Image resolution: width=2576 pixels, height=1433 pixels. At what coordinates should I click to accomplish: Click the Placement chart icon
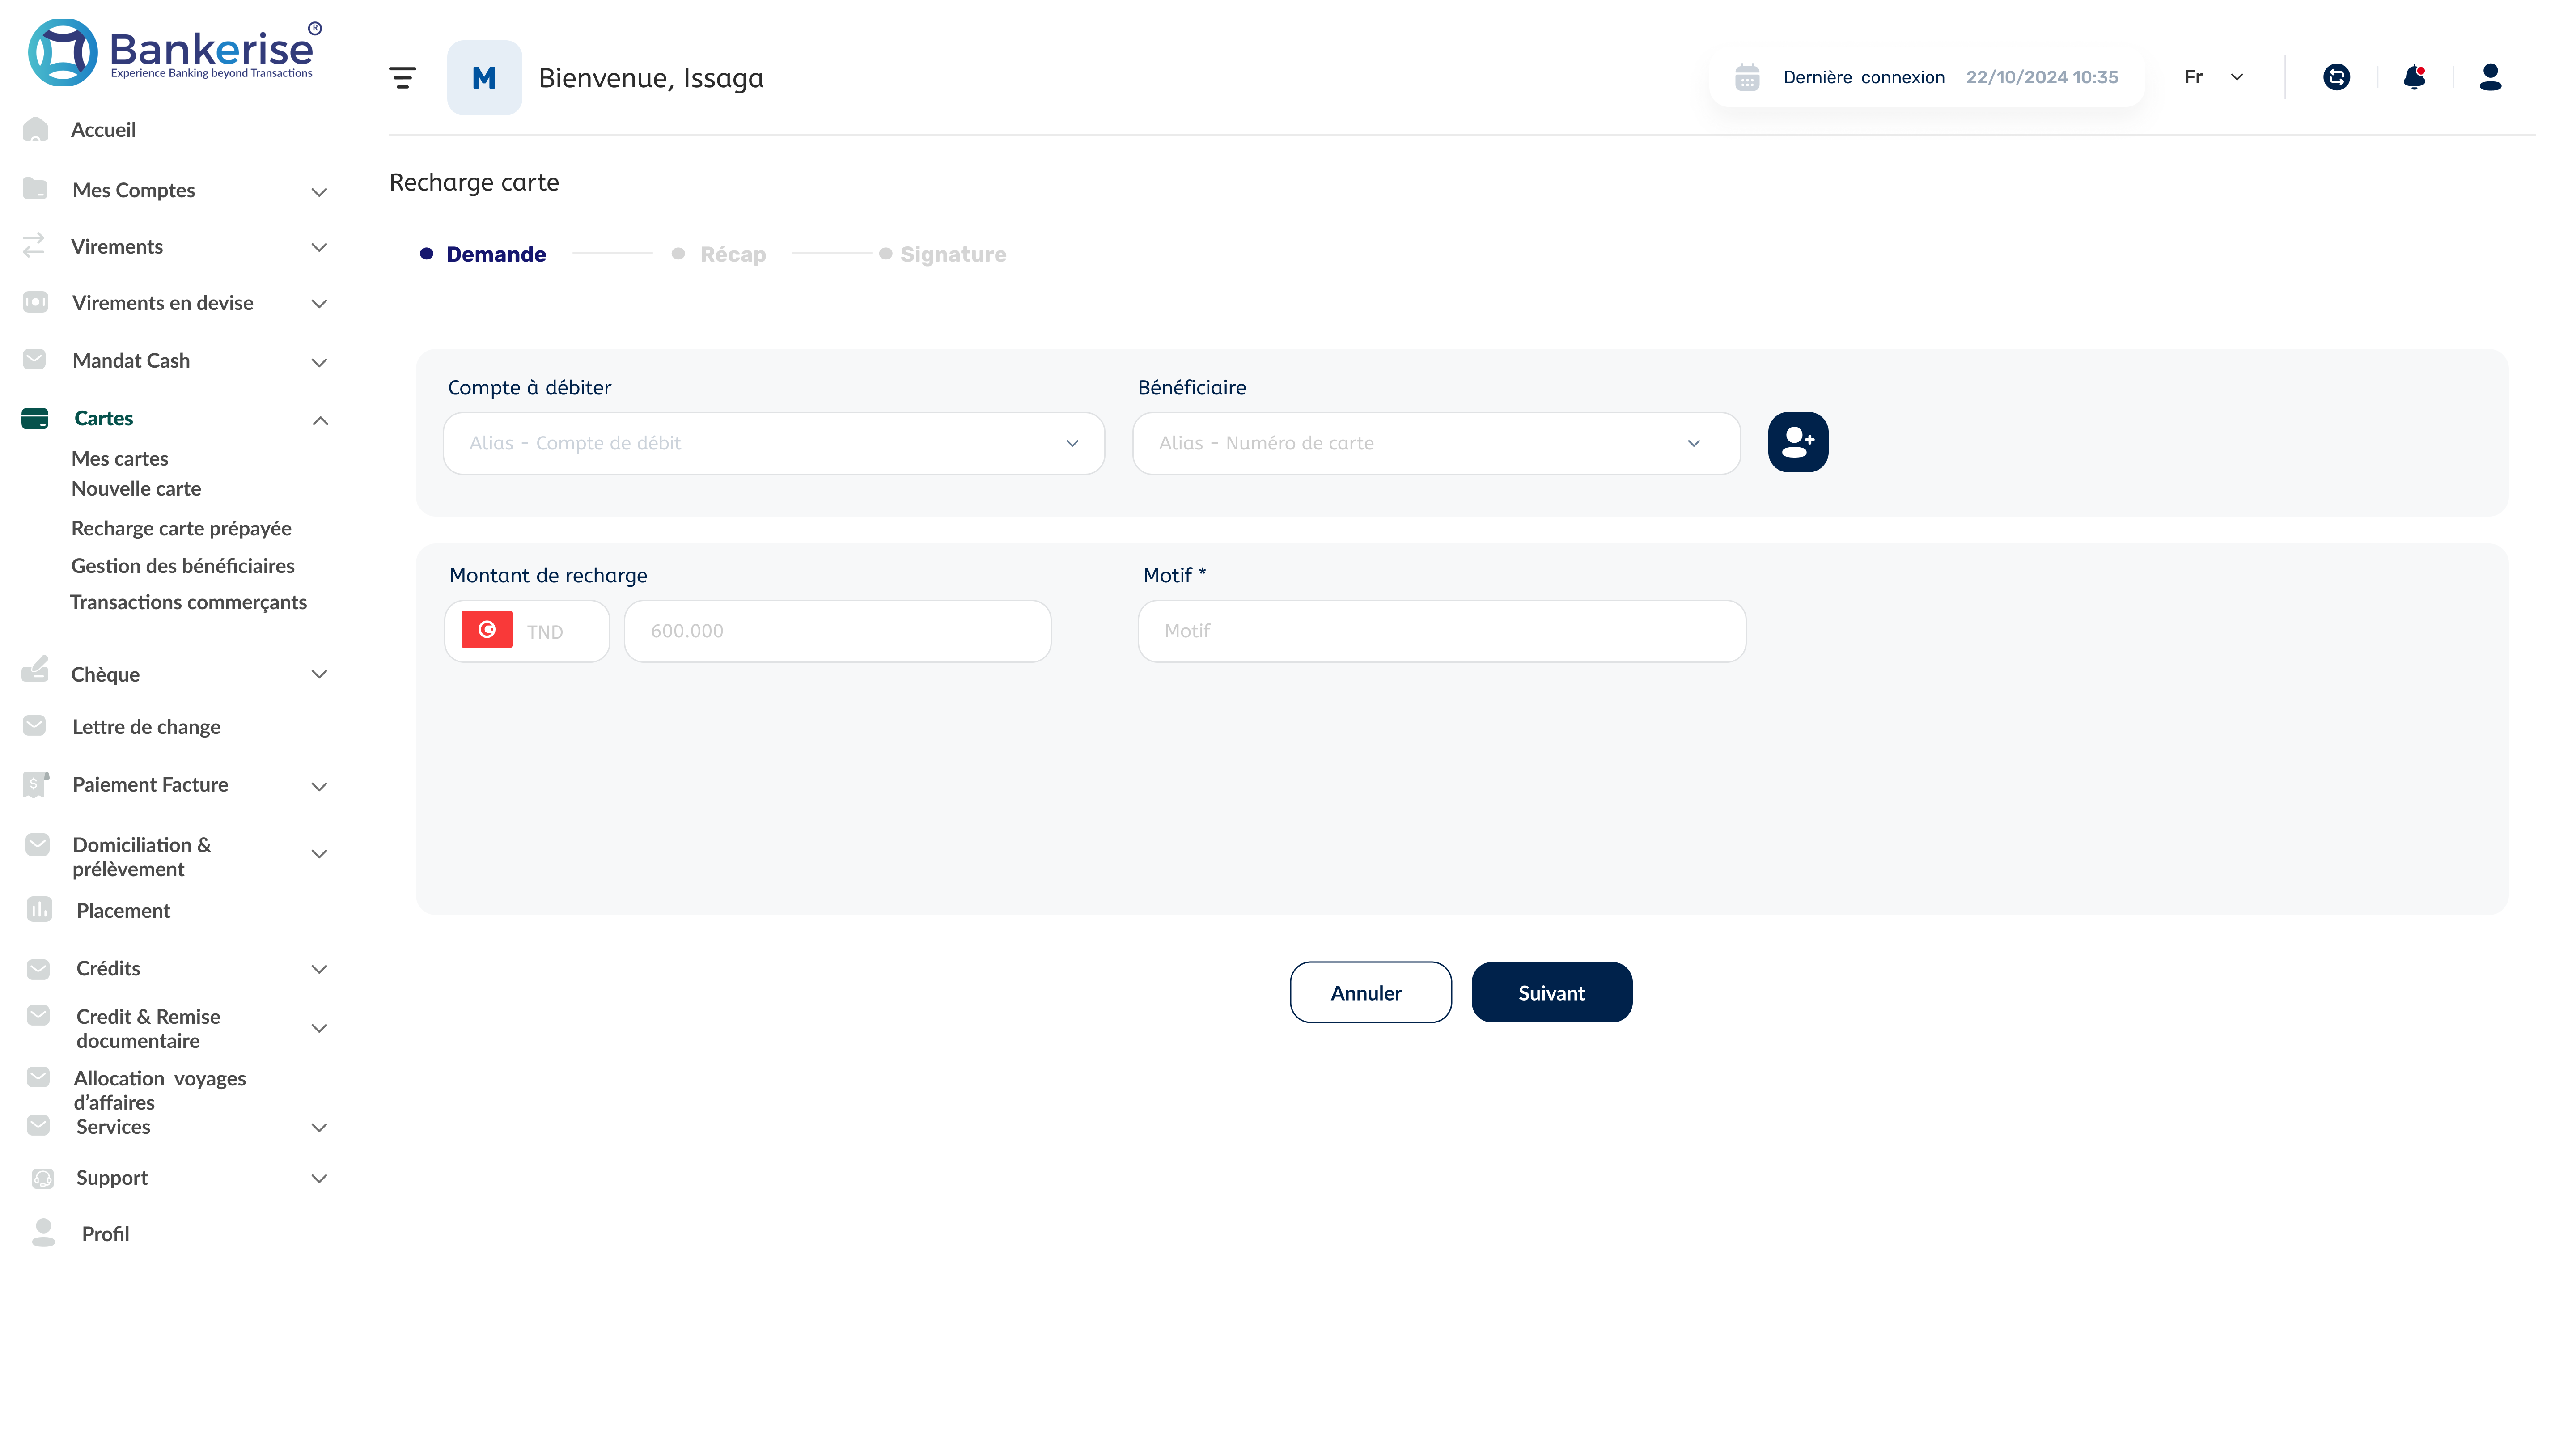[x=39, y=909]
